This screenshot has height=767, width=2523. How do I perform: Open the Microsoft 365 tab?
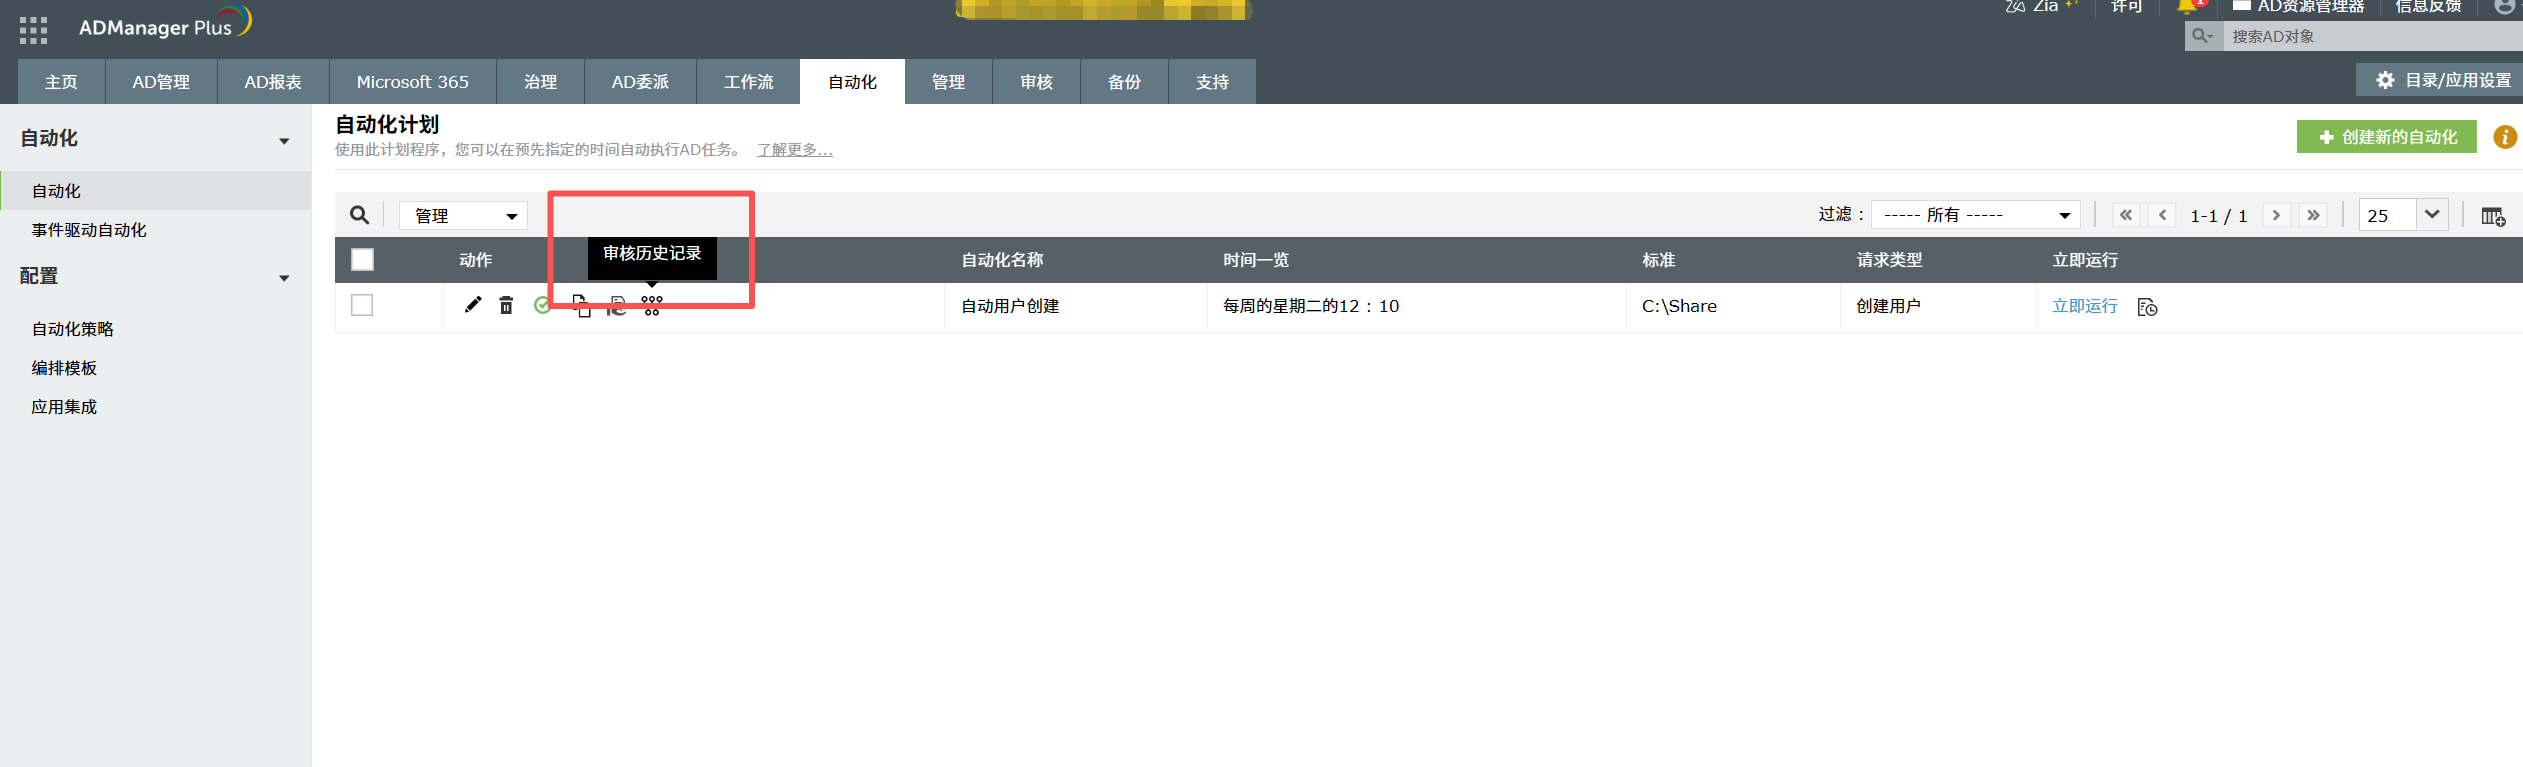tap(413, 82)
